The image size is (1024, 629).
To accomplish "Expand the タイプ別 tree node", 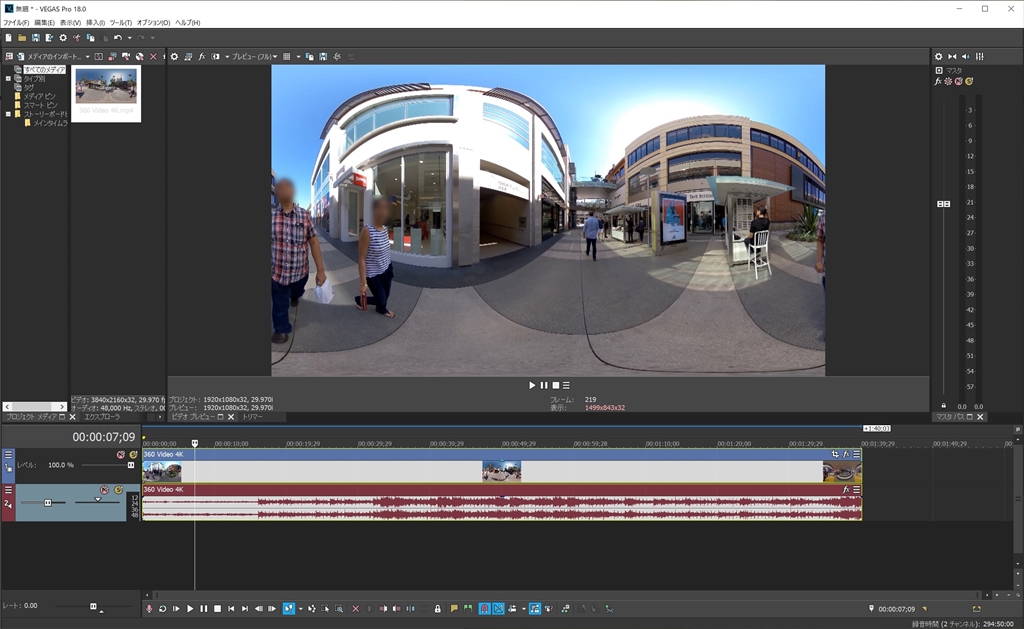I will (8, 78).
